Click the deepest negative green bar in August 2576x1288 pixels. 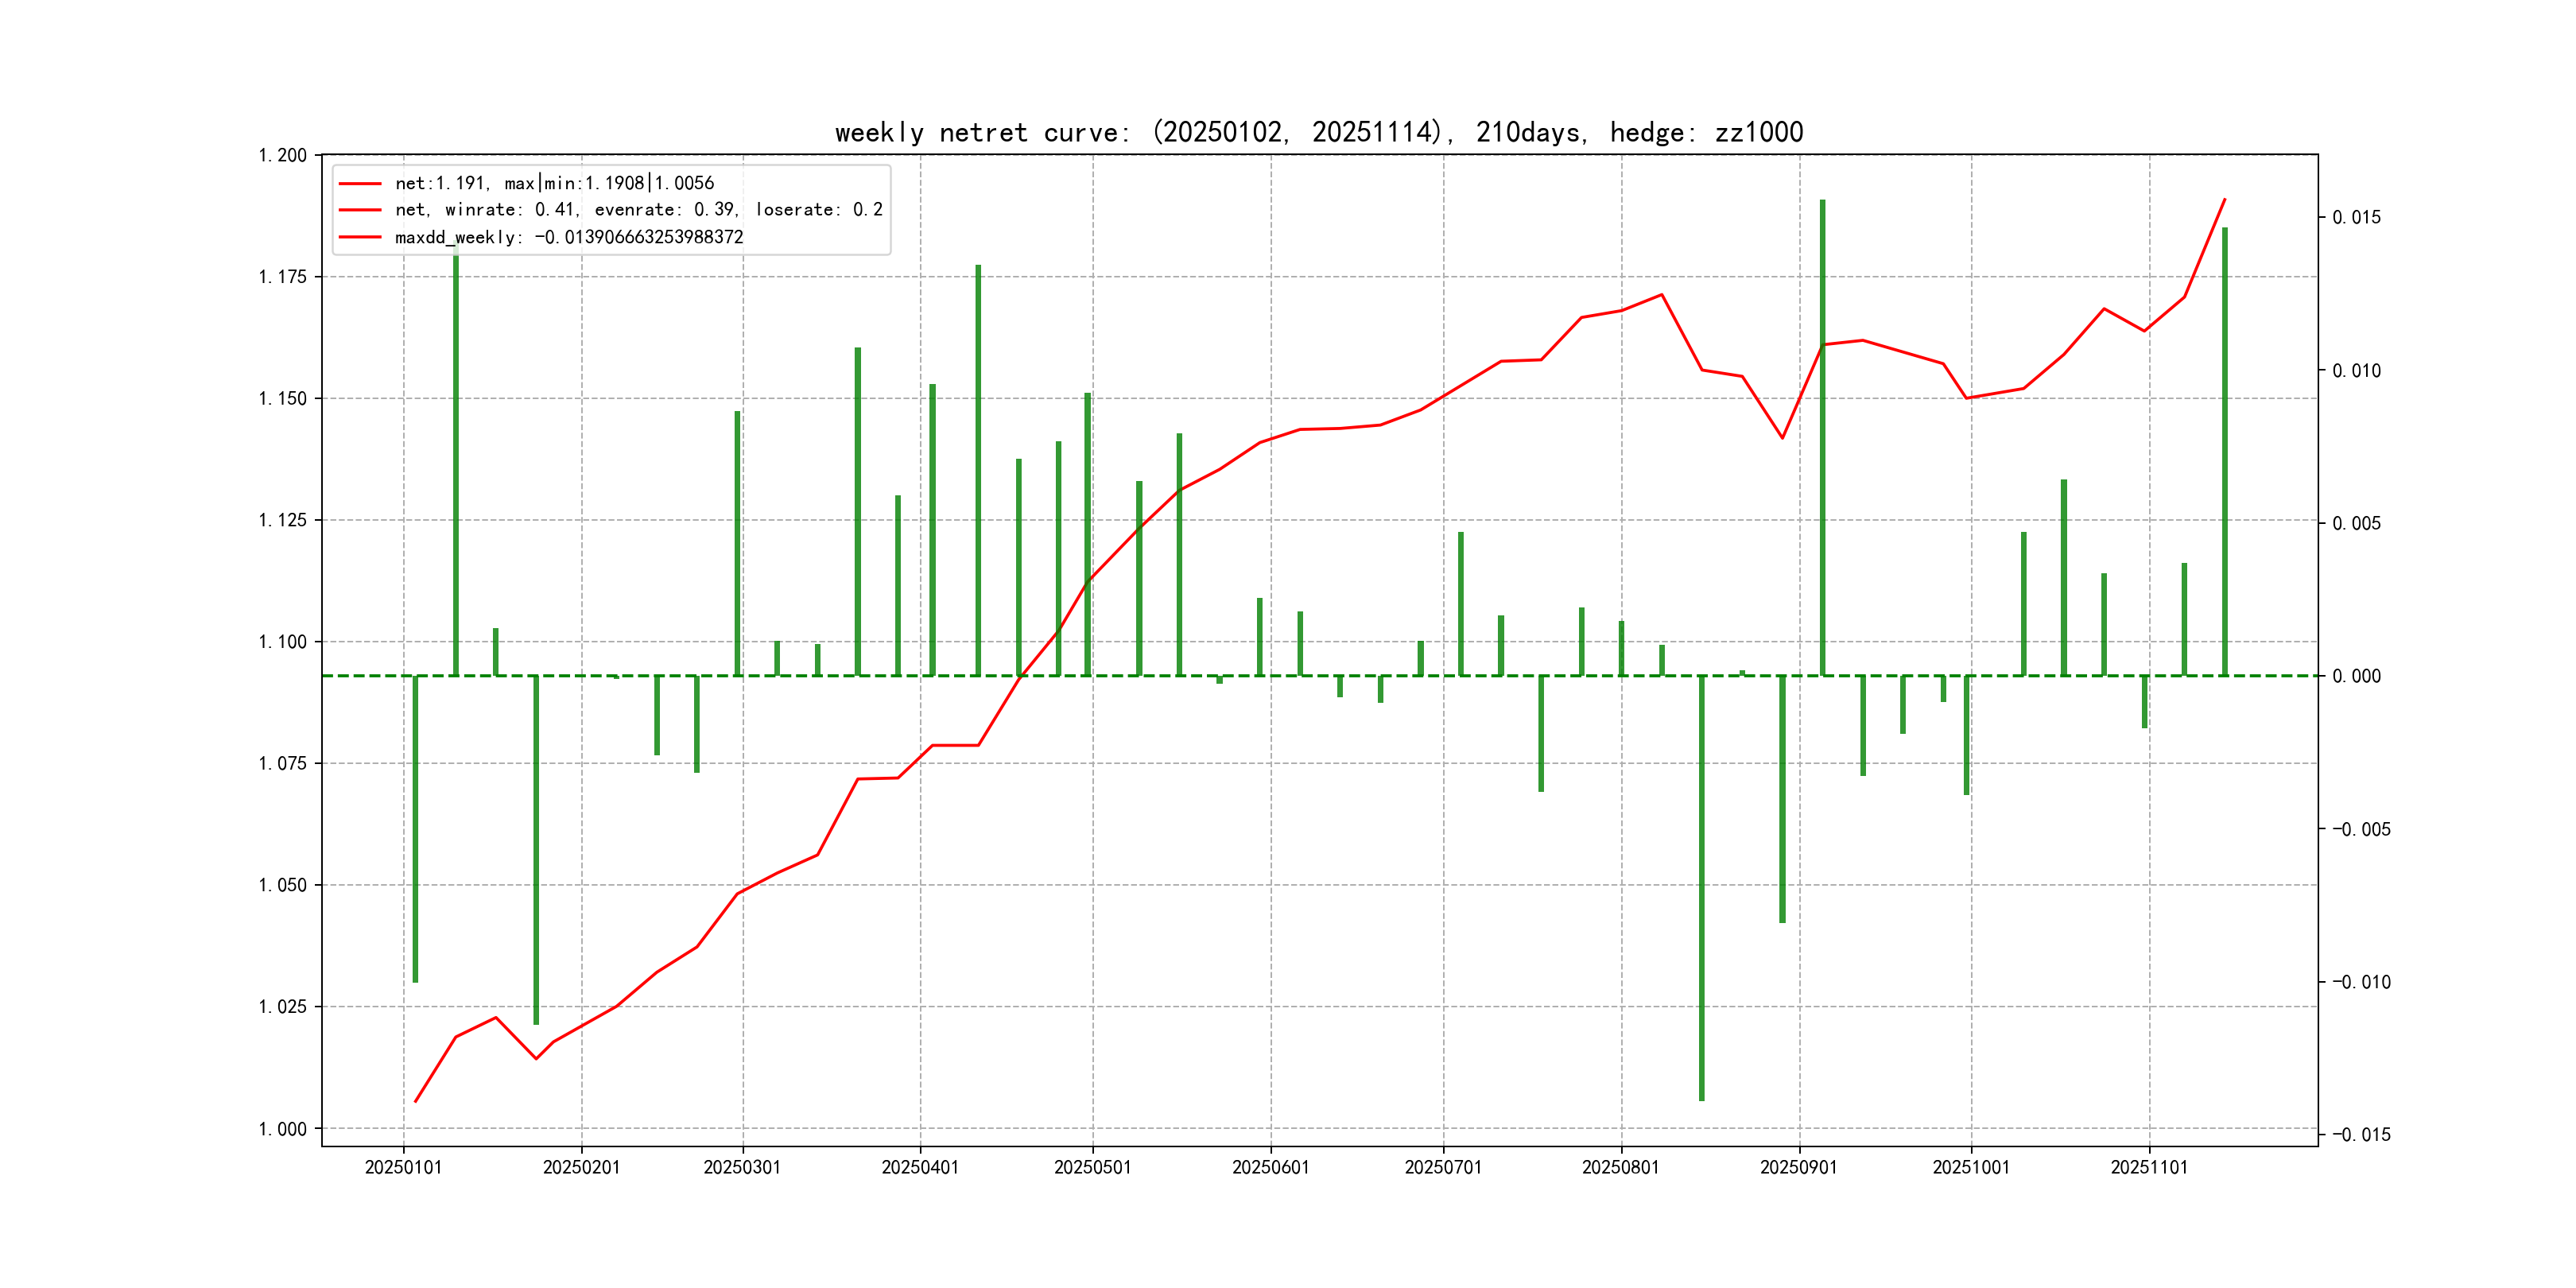(x=1702, y=890)
